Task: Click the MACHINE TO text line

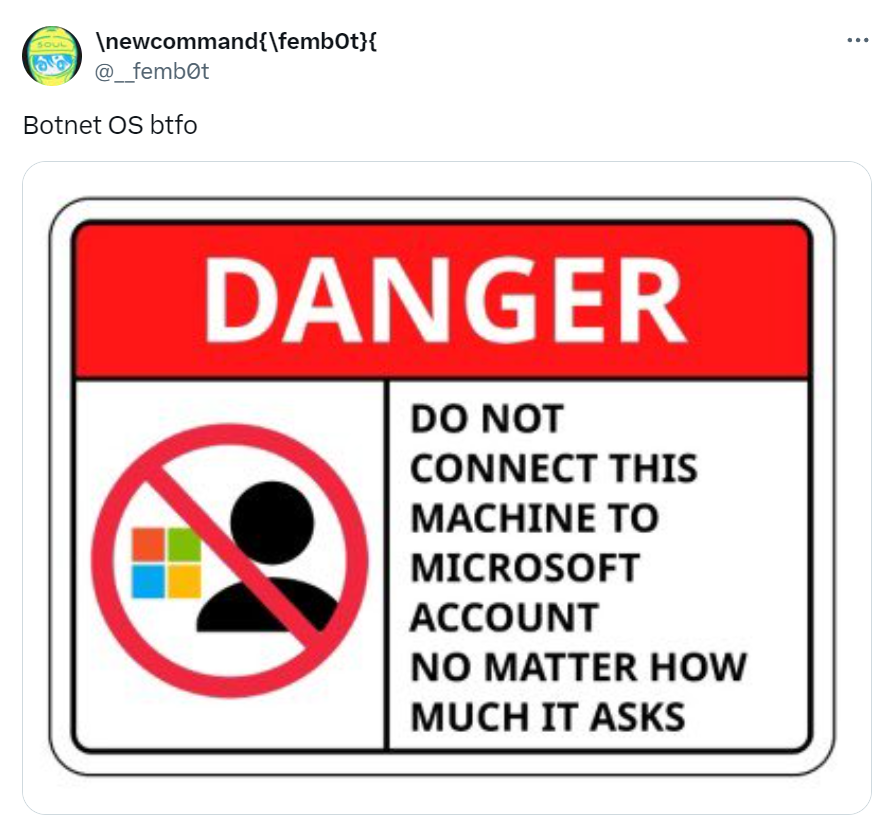Action: click(x=535, y=518)
